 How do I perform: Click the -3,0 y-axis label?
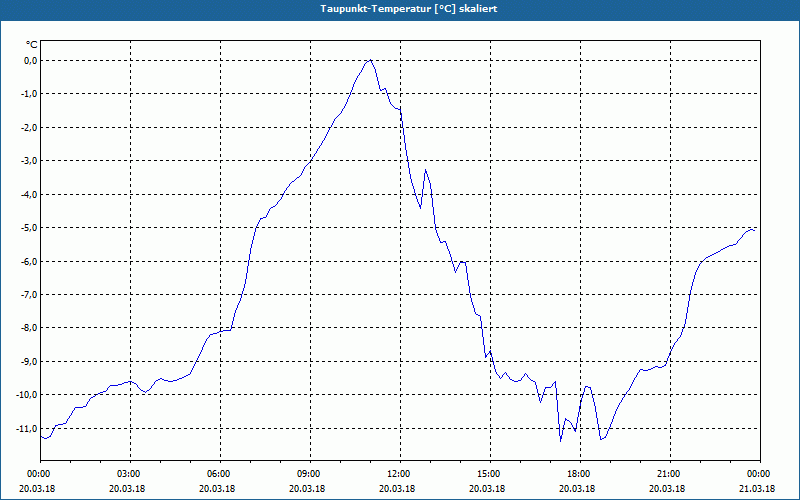[29, 161]
